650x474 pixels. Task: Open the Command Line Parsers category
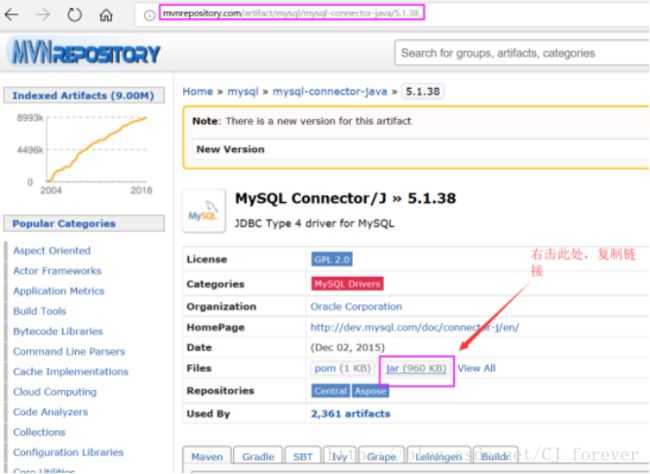point(69,352)
